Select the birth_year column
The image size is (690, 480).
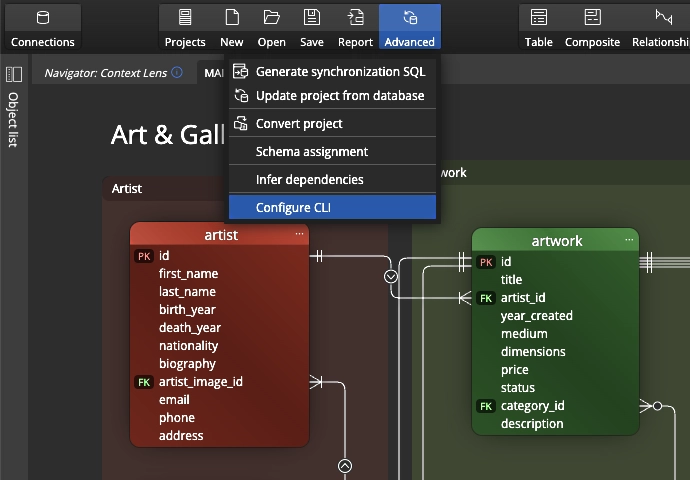187,310
